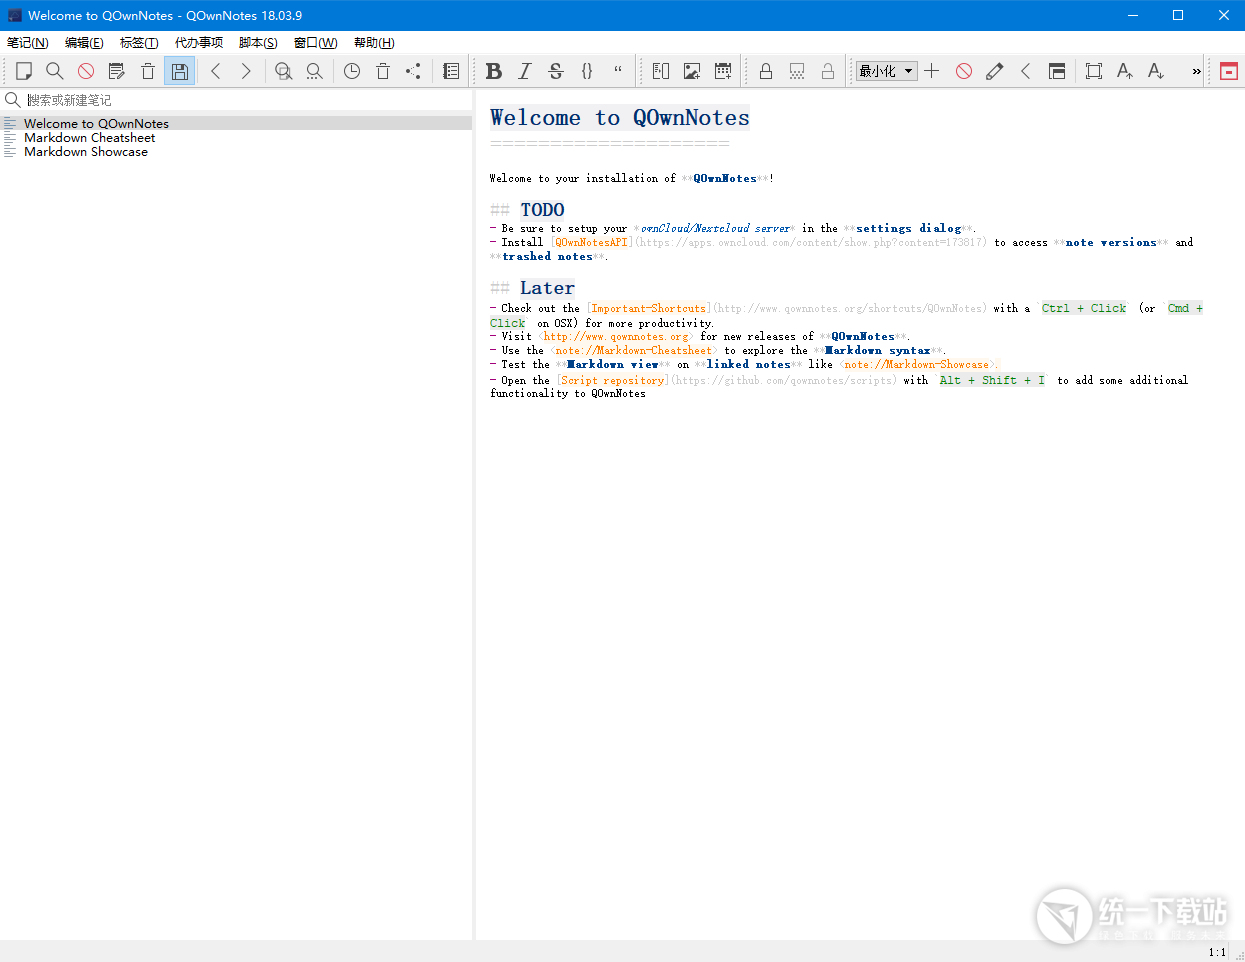
Task: Click the share note icon
Action: pyautogui.click(x=414, y=71)
